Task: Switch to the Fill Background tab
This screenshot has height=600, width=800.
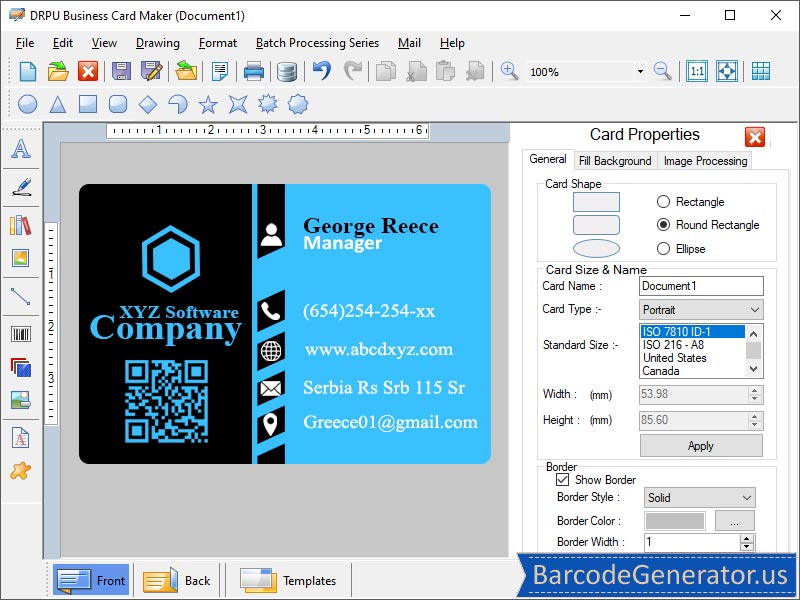Action: coord(615,161)
